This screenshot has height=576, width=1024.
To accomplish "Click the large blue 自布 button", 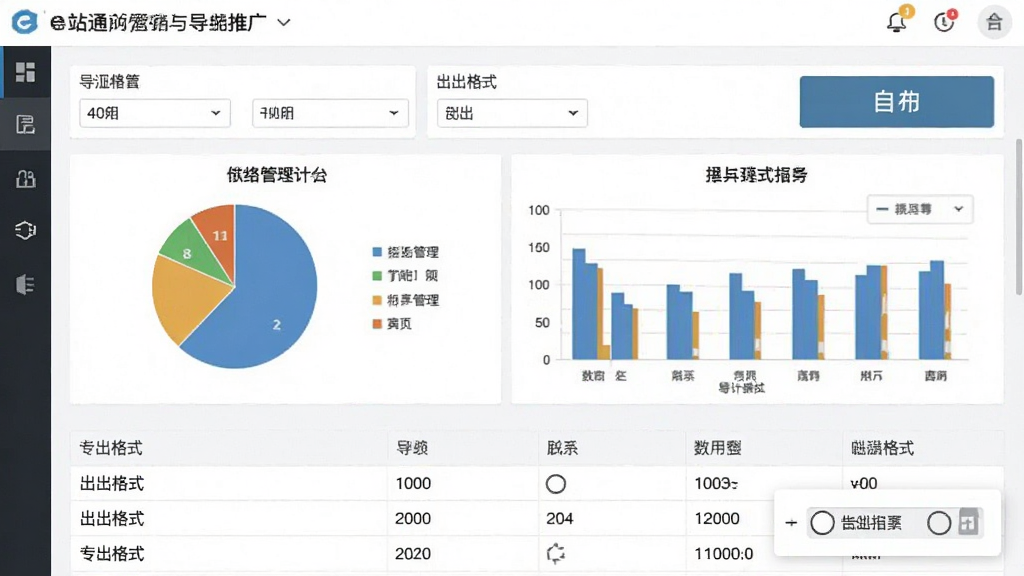I will [897, 101].
